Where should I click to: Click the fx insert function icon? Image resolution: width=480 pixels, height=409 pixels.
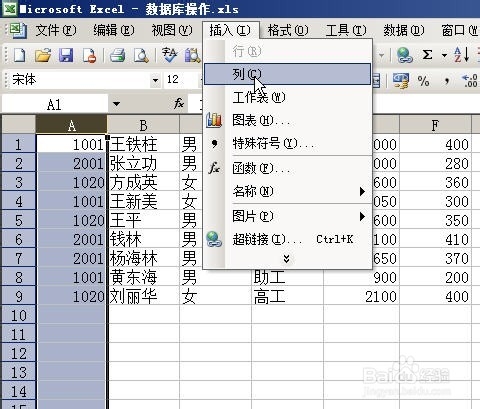pyautogui.click(x=179, y=104)
